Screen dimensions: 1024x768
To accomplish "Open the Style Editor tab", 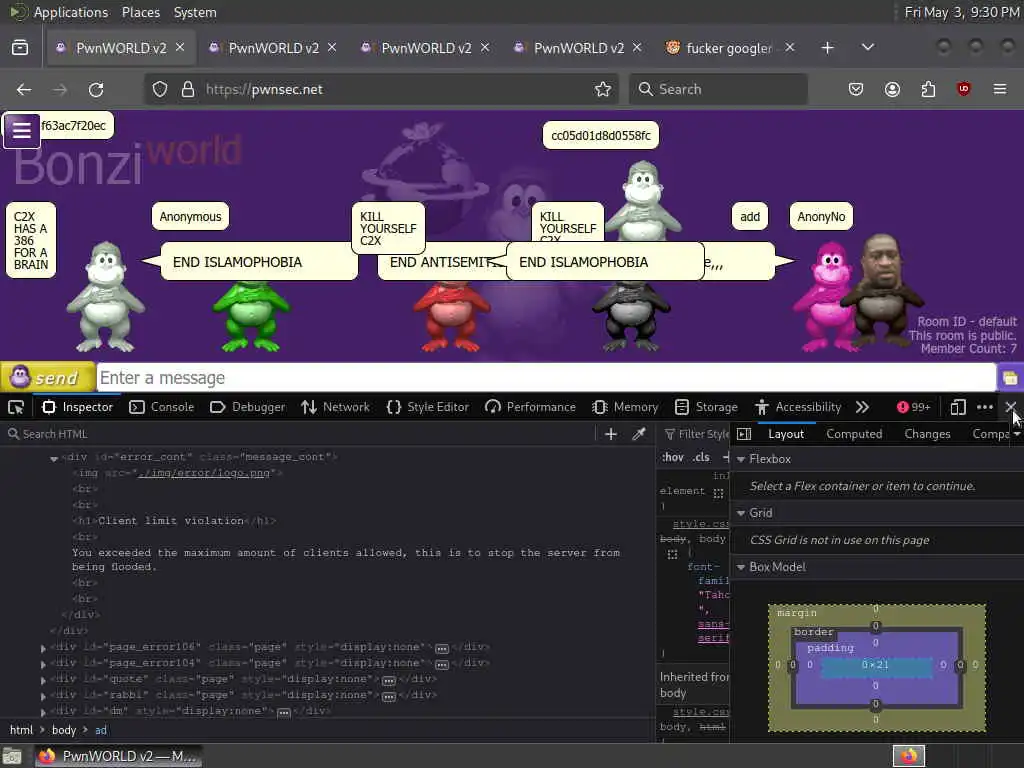I will pos(428,408).
